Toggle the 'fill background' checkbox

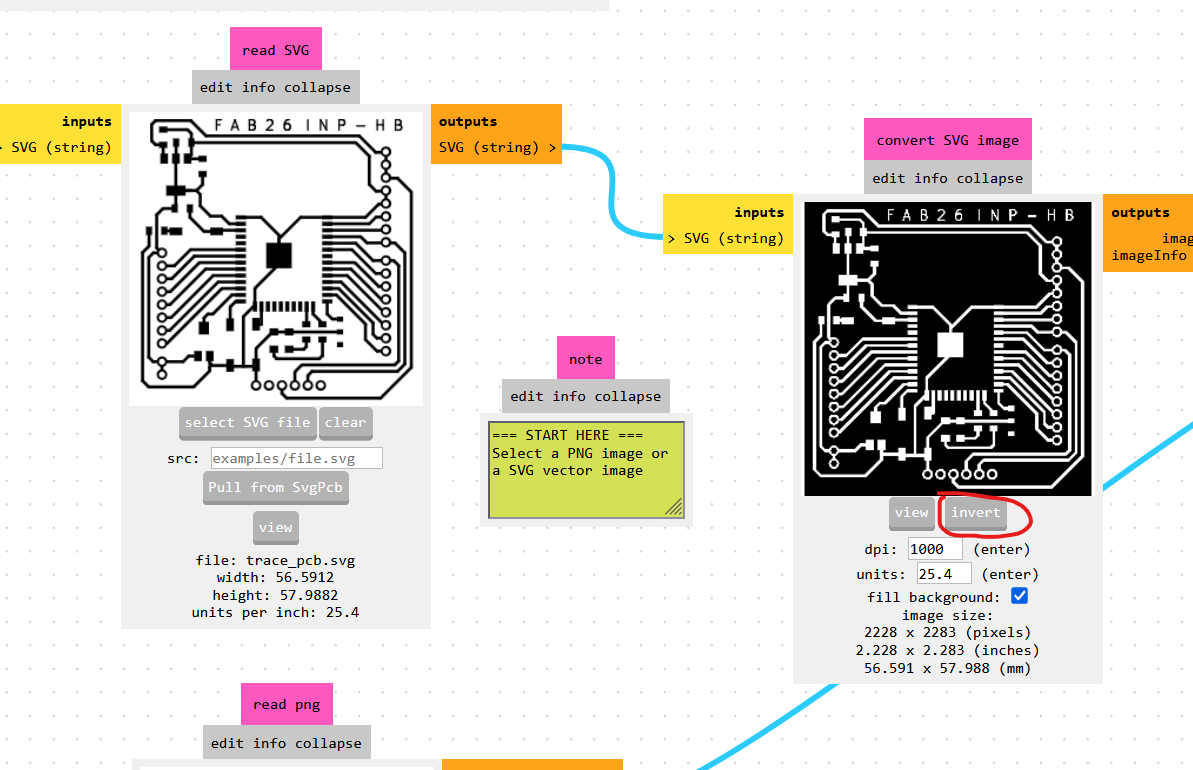point(1020,596)
